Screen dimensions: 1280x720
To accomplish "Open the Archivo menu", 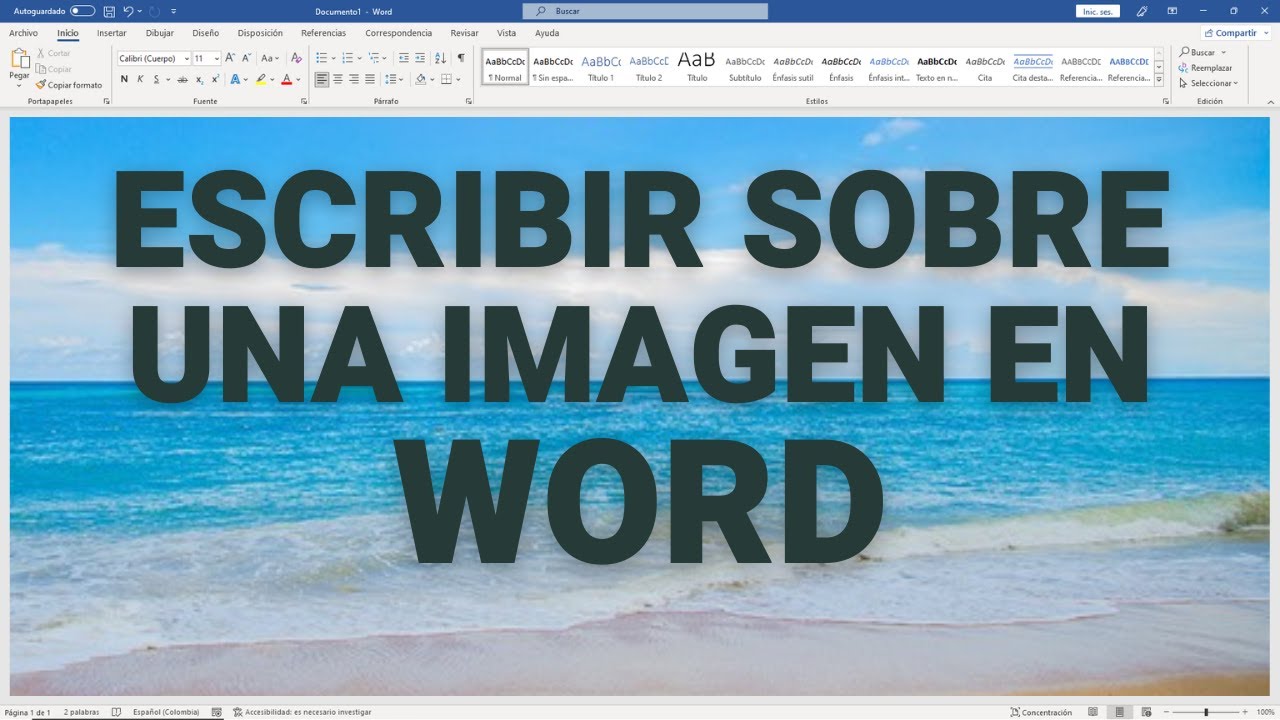I will click(23, 33).
